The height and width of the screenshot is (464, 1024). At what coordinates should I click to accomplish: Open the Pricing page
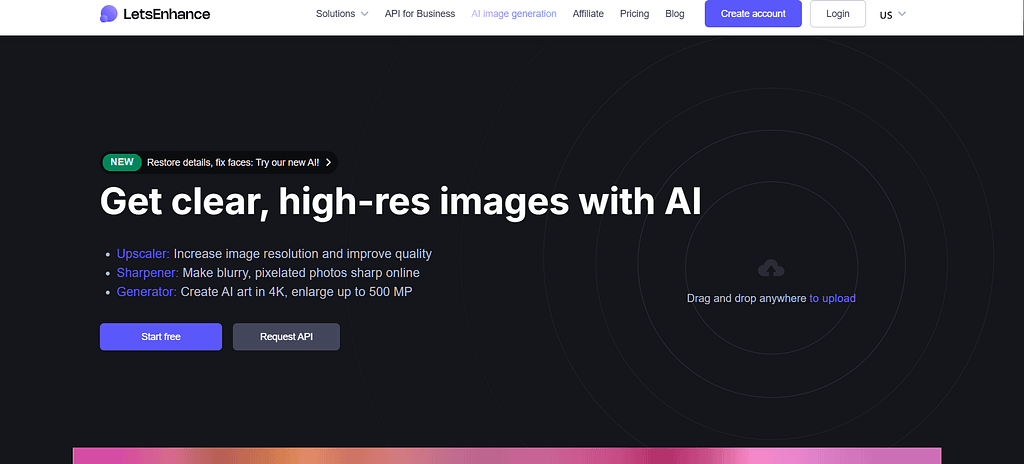634,14
